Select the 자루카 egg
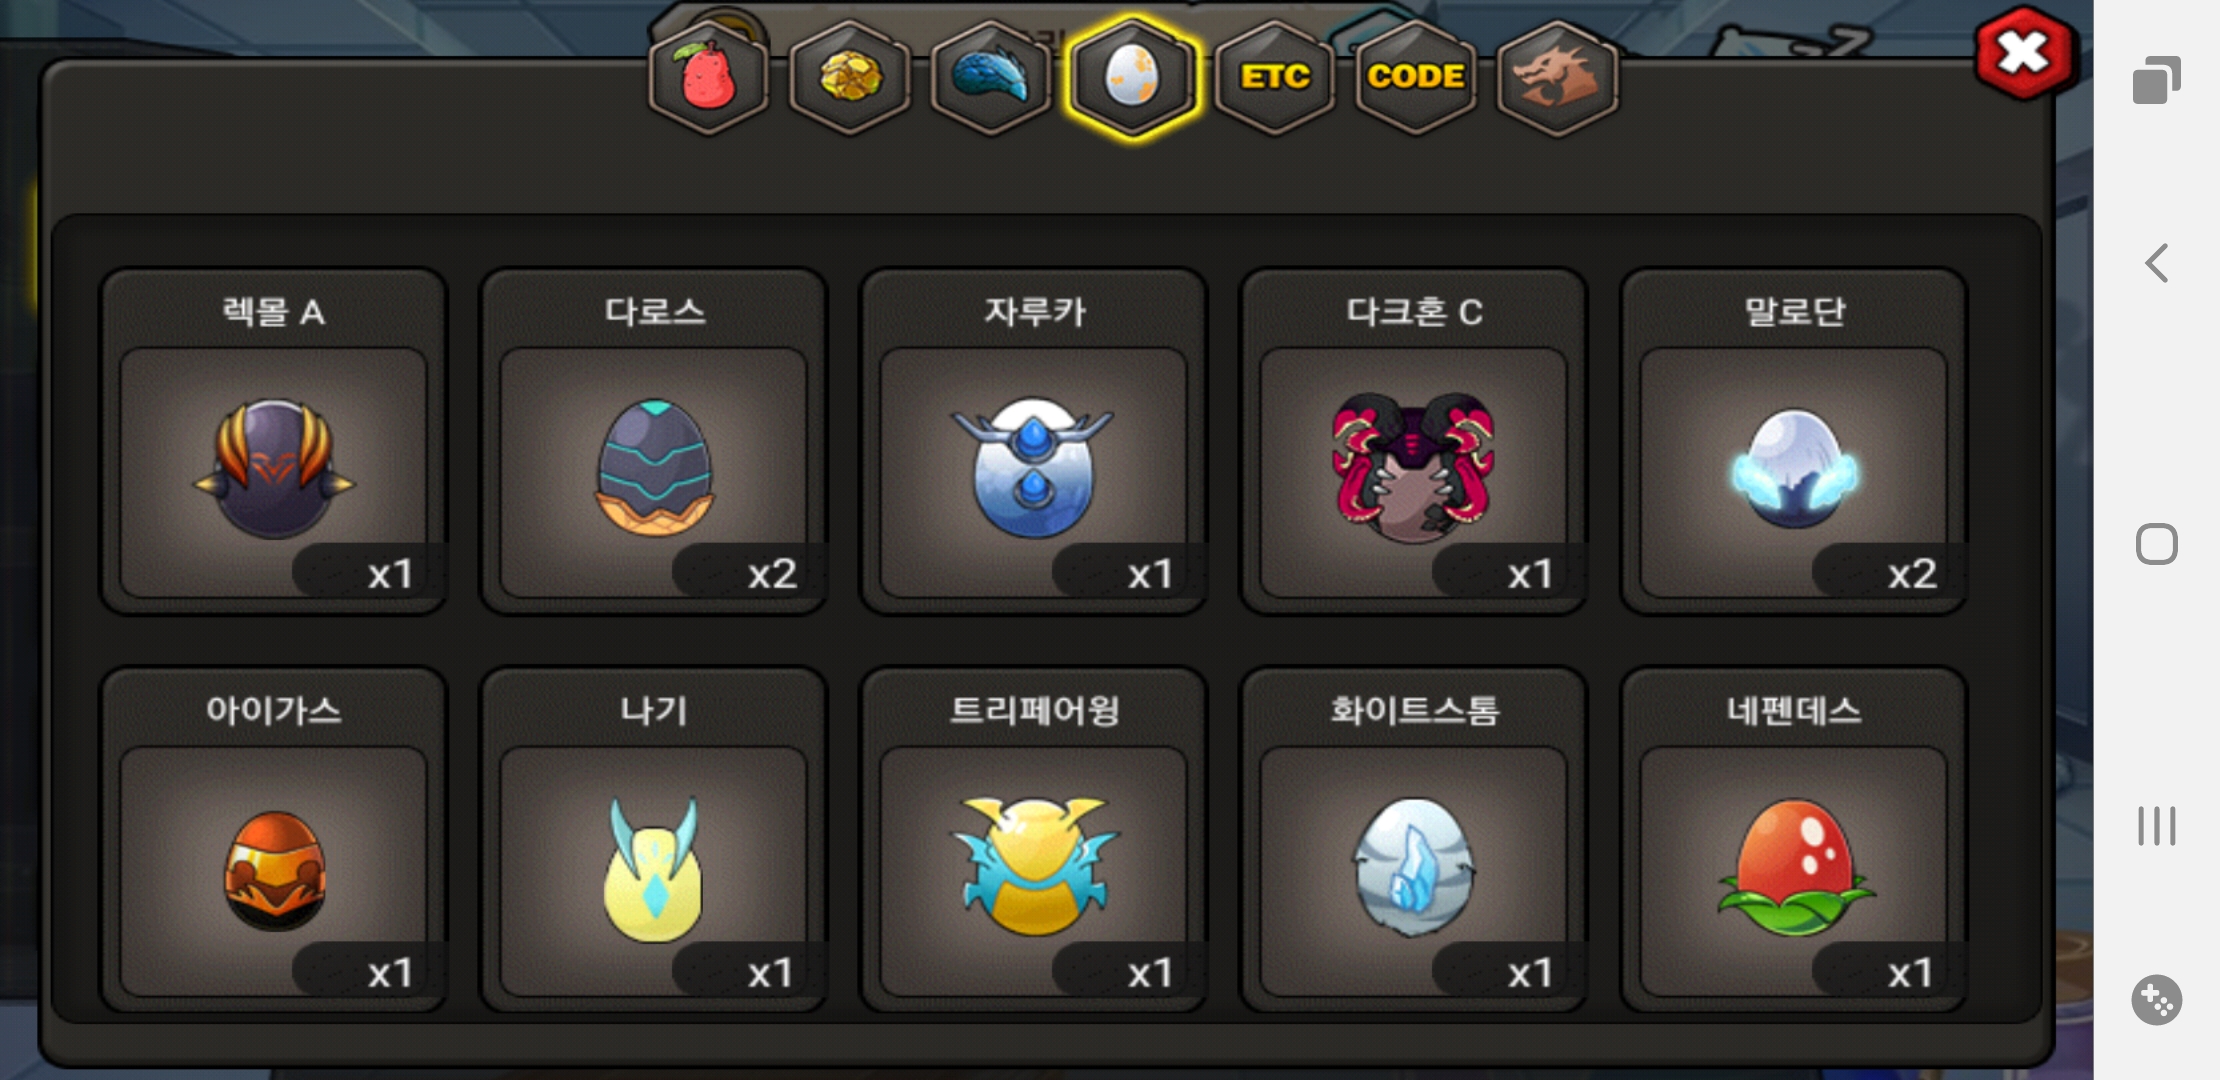Image resolution: width=2220 pixels, height=1080 pixels. tap(1033, 441)
